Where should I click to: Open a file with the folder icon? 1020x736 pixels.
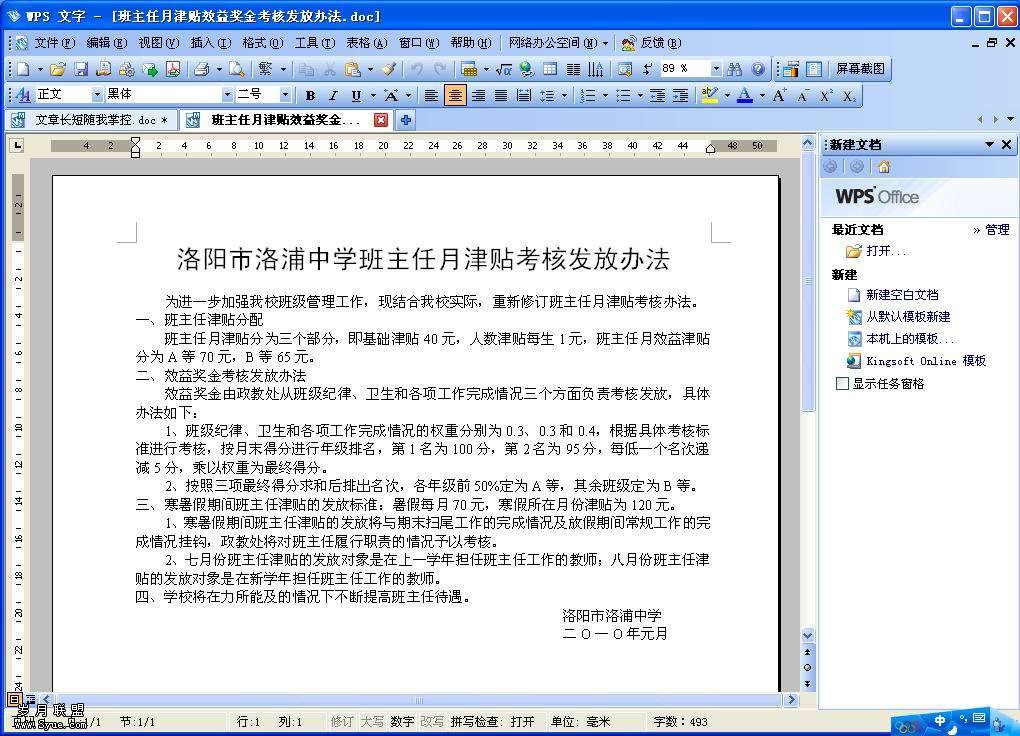tap(58, 69)
